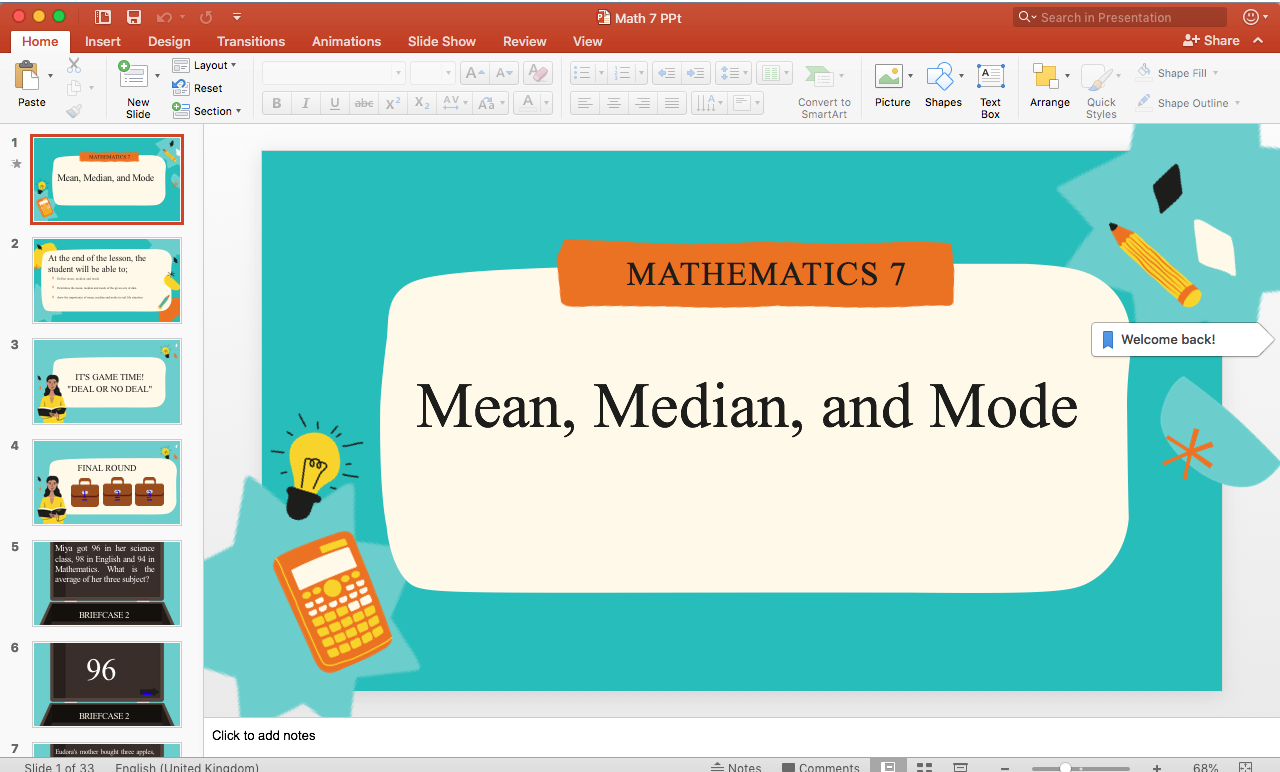The image size is (1280, 772).
Task: Select slide 3 'IT'S GAME TIME!' thumbnail
Action: [107, 381]
